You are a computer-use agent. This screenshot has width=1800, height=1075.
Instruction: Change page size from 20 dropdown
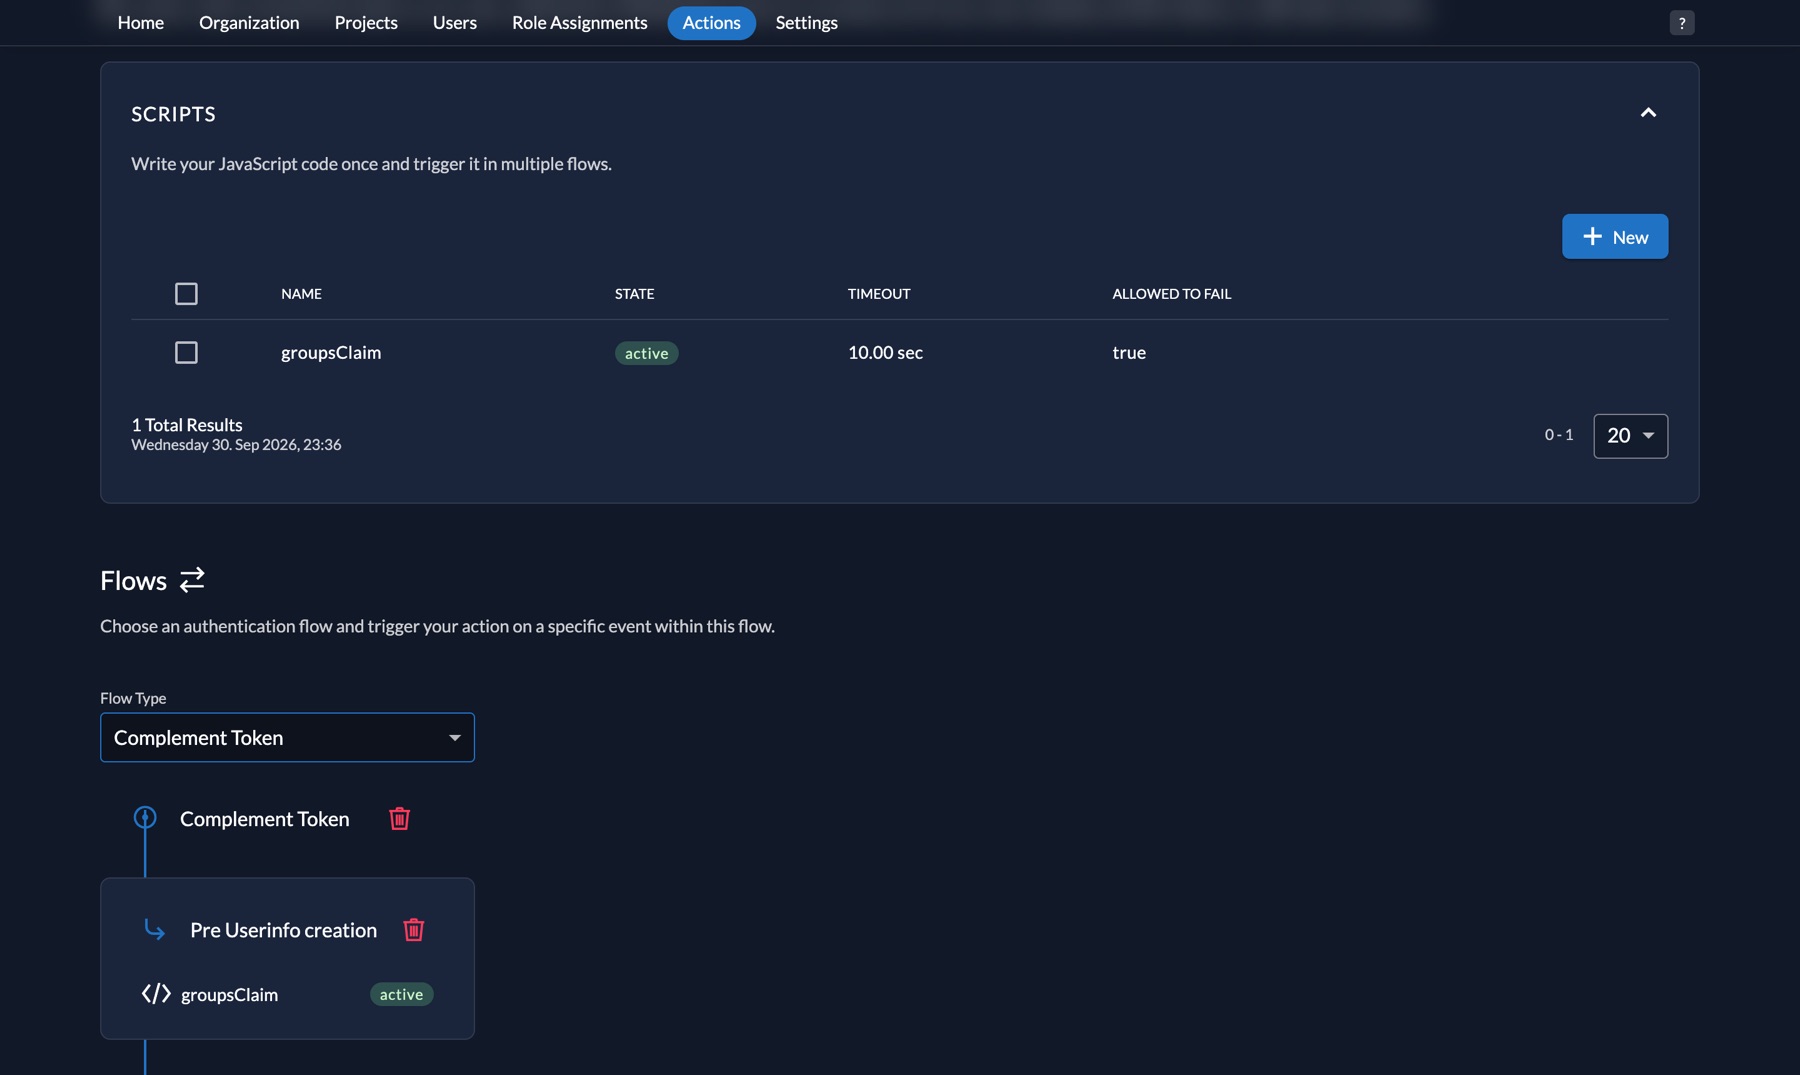[x=1630, y=436]
